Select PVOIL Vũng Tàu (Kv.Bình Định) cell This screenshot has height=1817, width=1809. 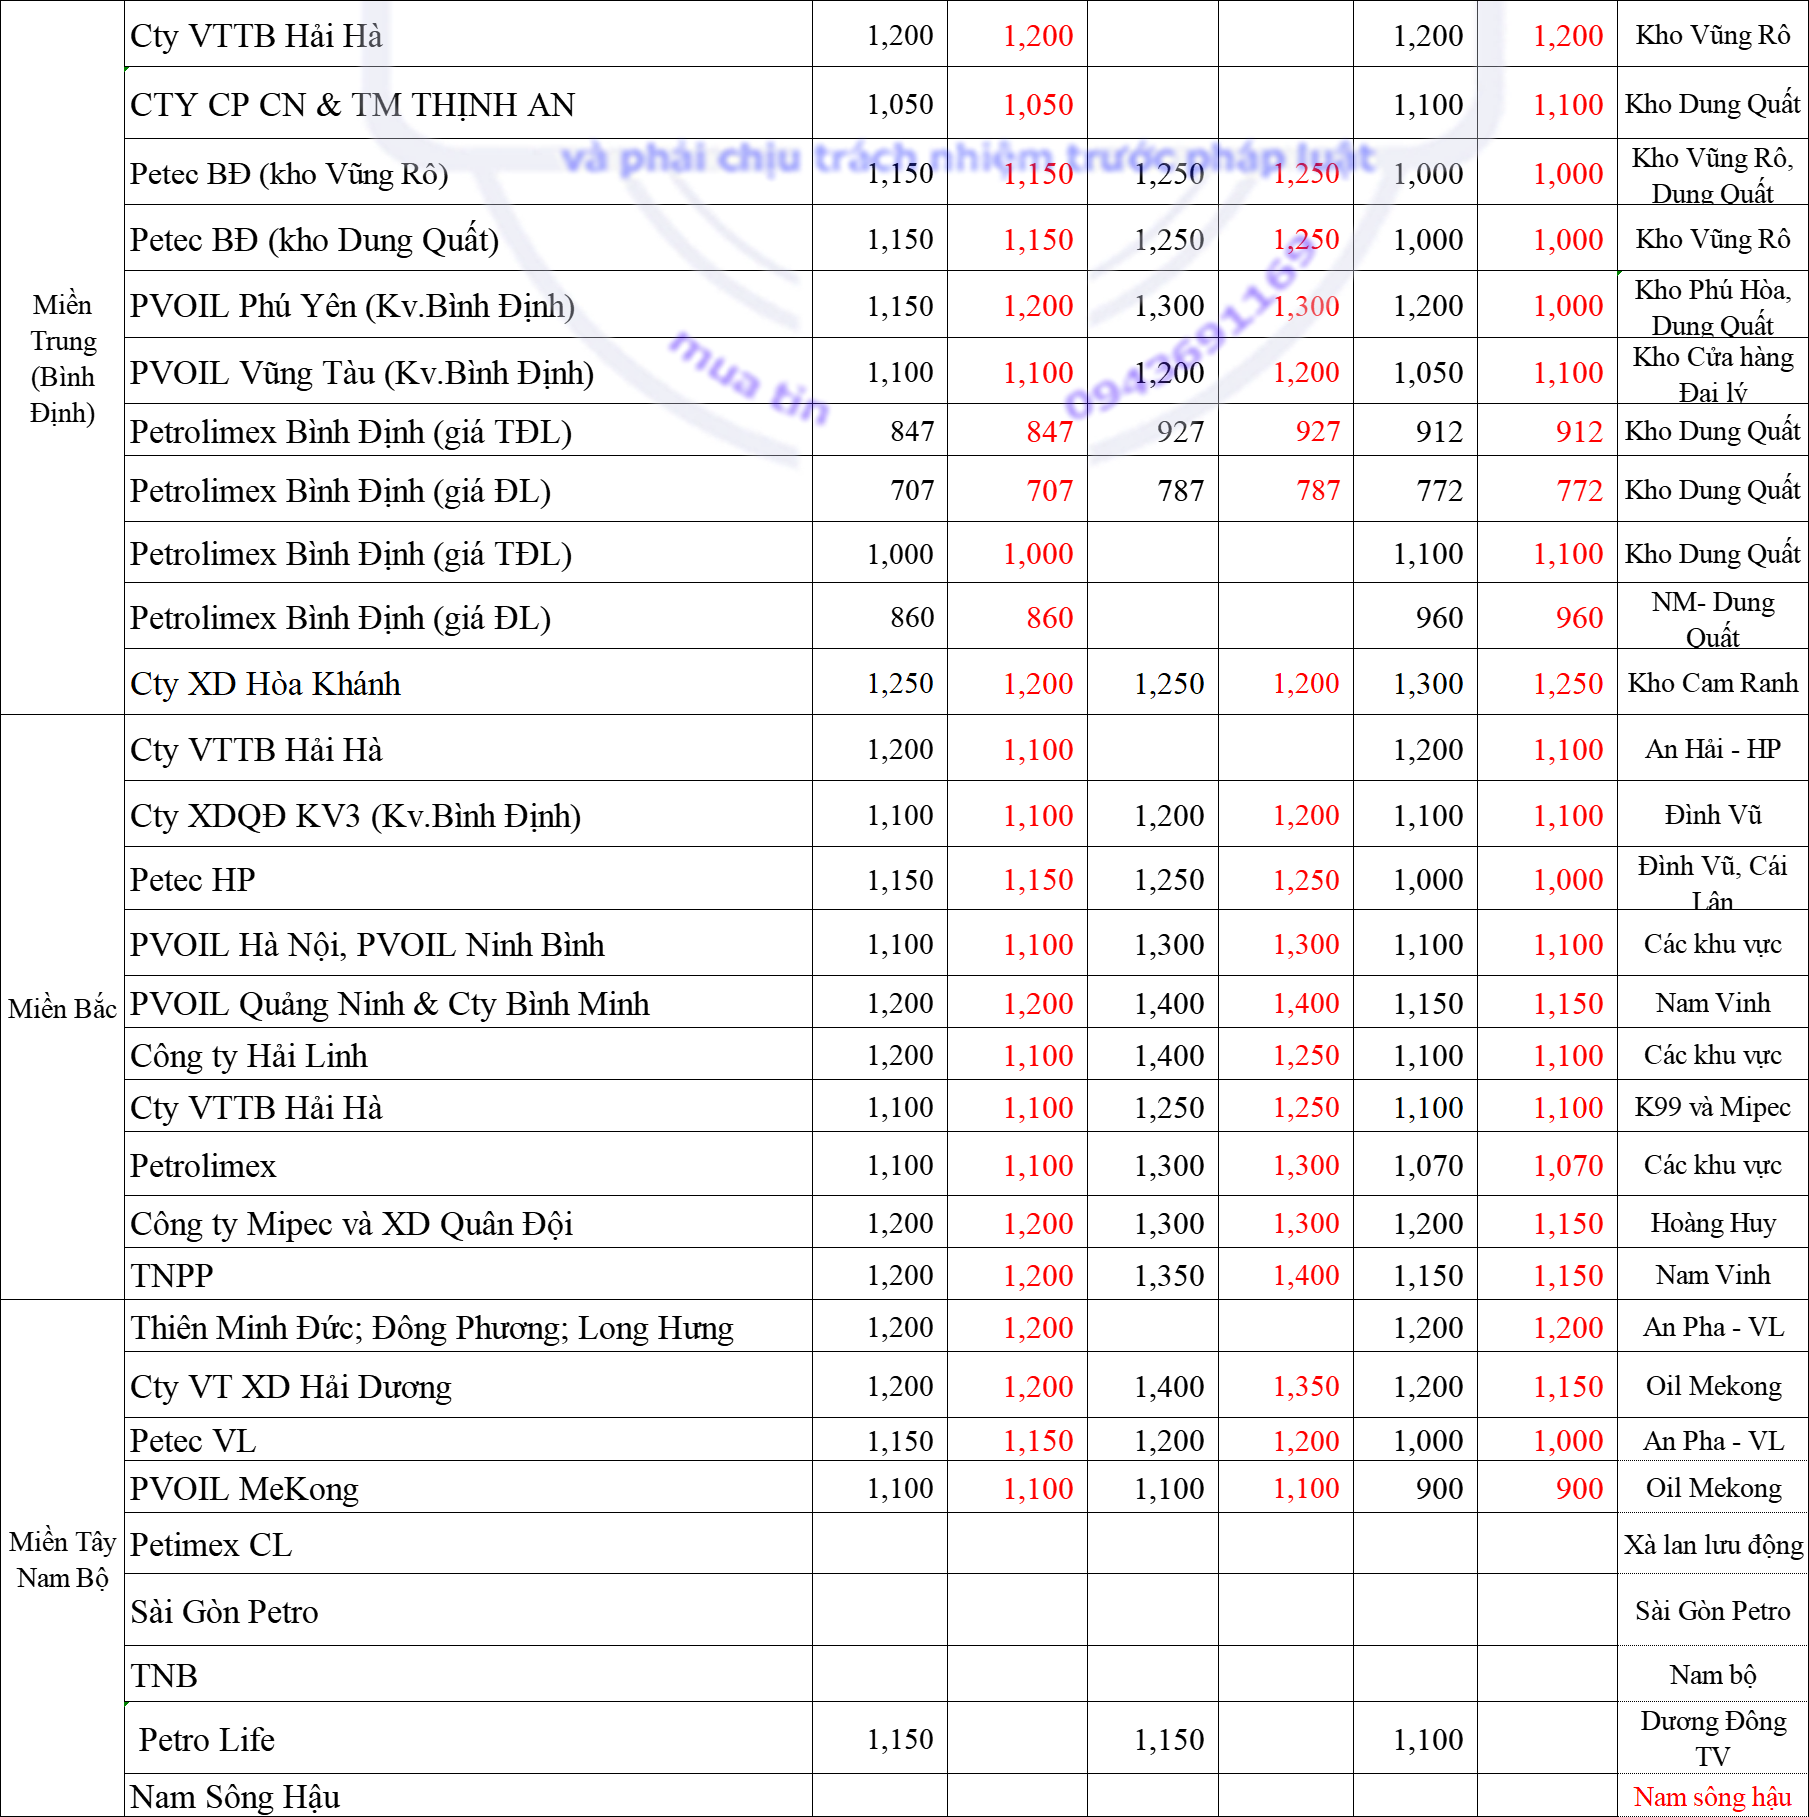(468, 372)
